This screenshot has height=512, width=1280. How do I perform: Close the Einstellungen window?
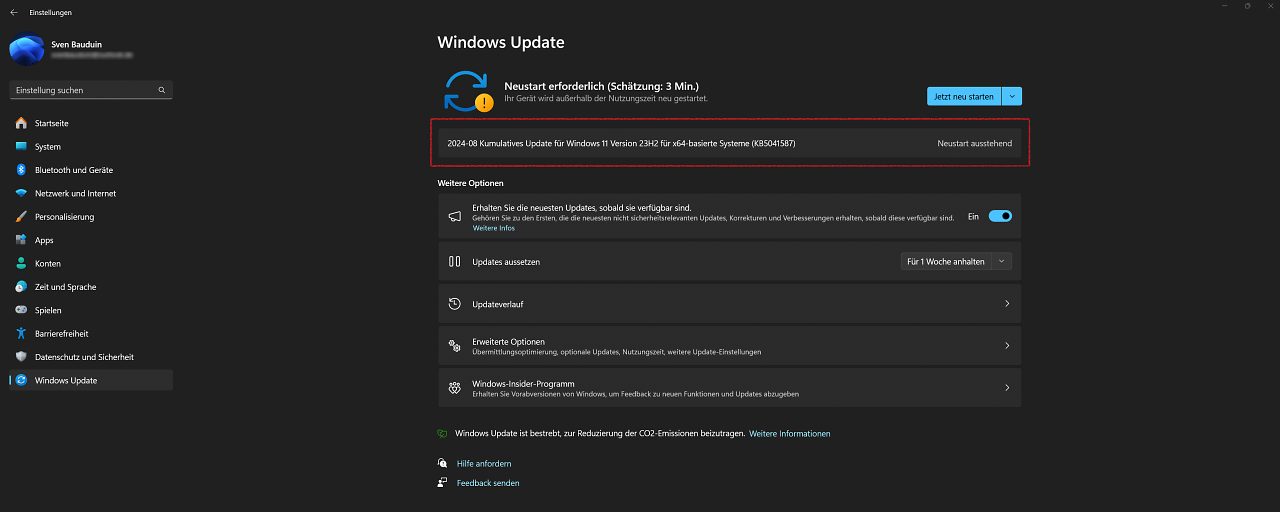click(1269, 6)
